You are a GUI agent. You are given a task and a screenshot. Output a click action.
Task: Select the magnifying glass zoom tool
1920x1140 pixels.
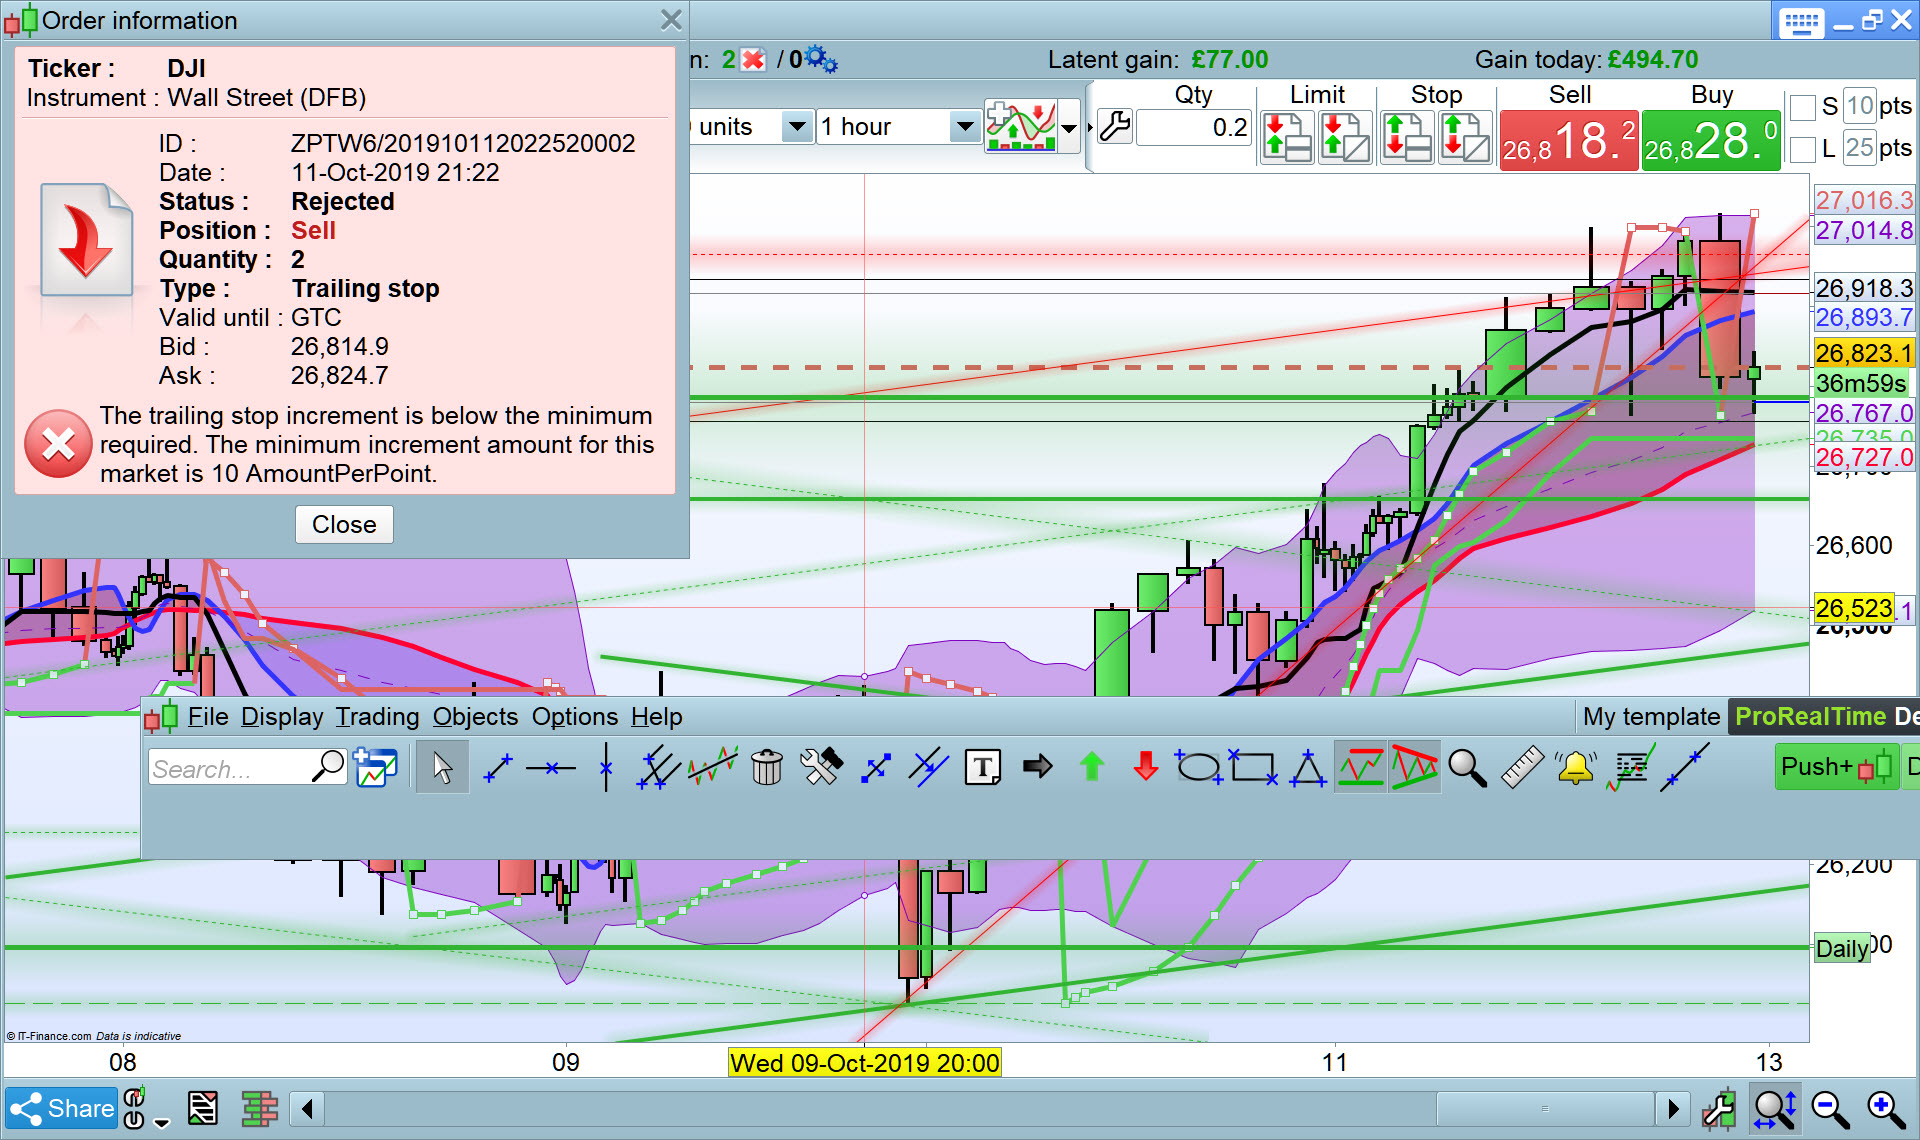coord(1467,768)
